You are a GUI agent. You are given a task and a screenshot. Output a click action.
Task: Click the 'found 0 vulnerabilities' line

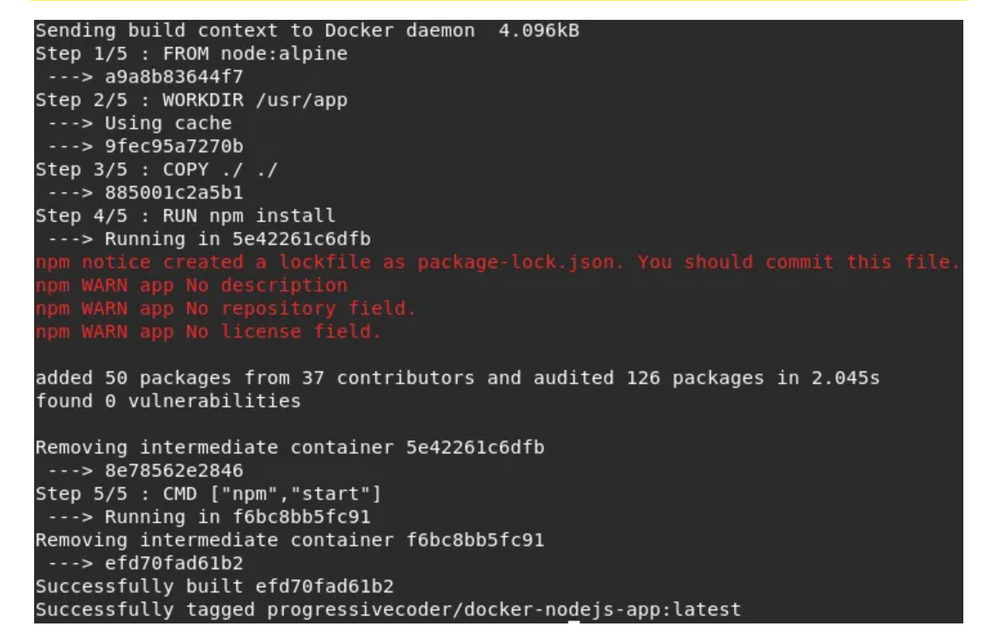tap(168, 401)
